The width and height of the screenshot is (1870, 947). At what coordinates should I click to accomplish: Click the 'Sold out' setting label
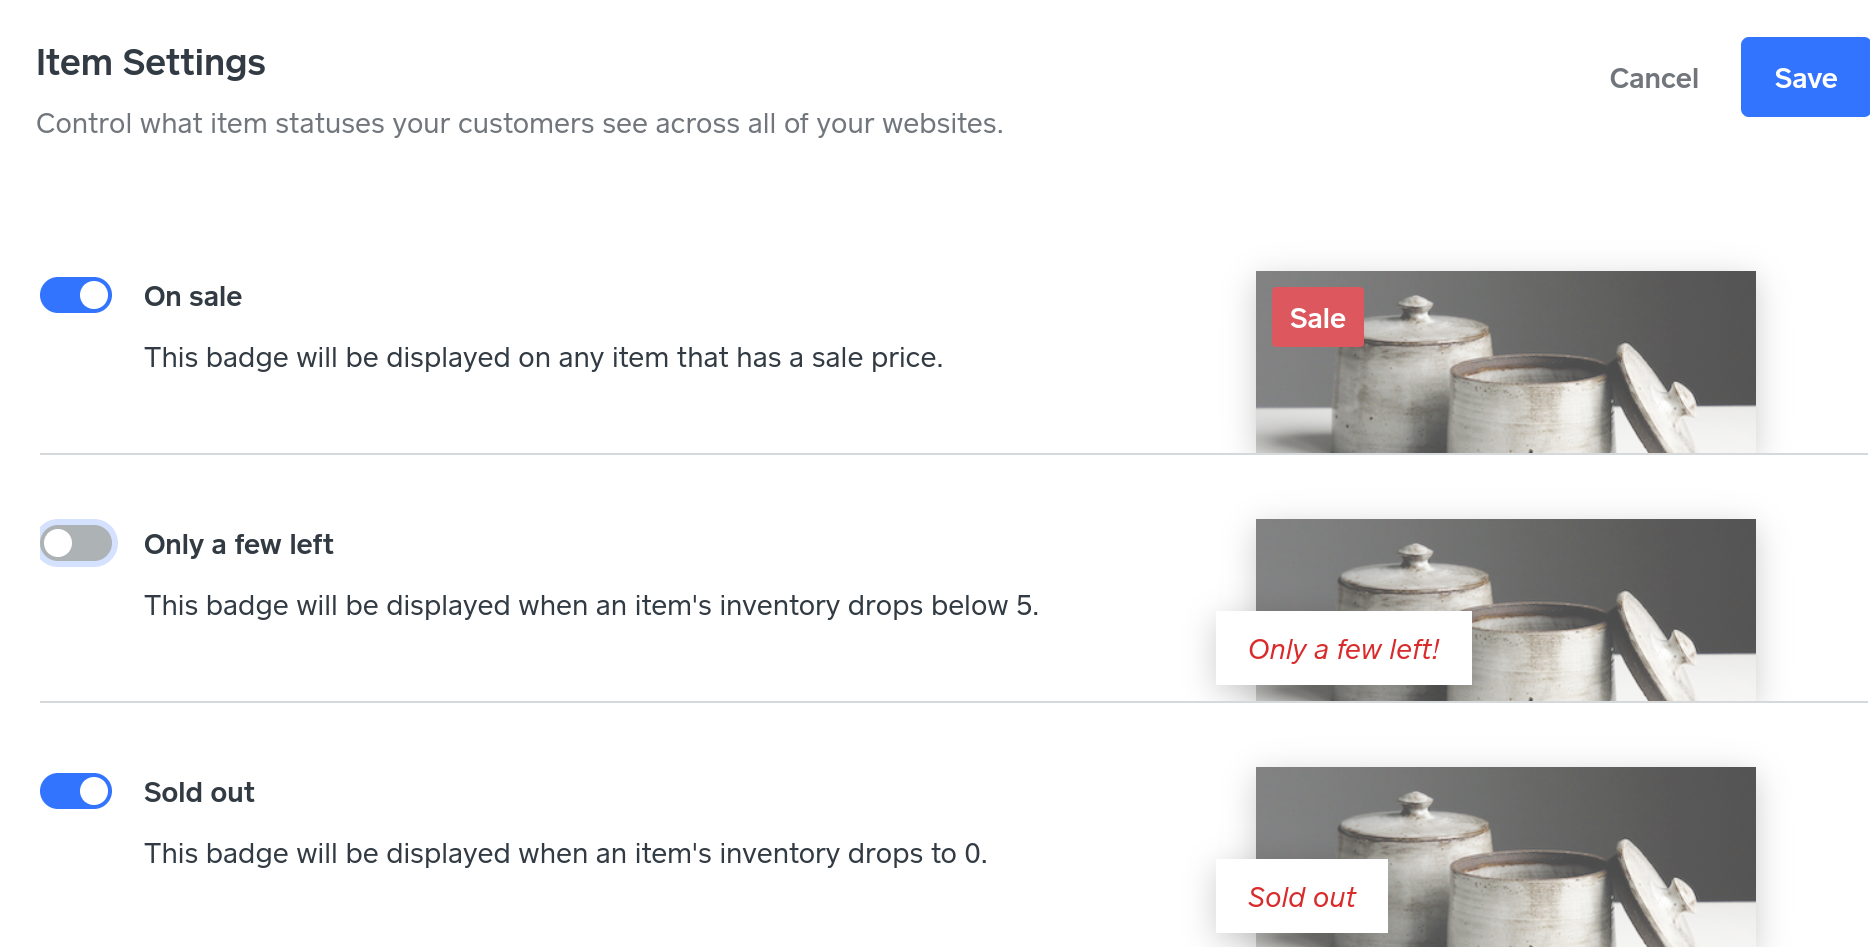click(199, 793)
